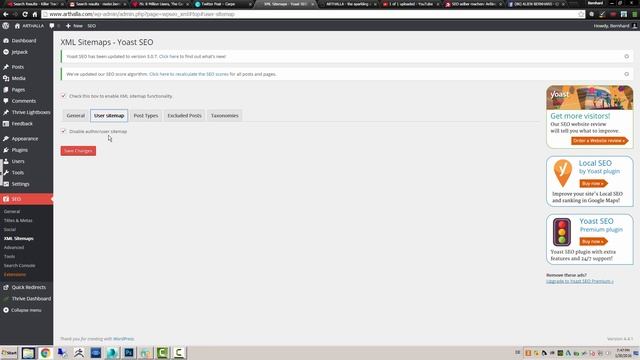The height and width of the screenshot is (360, 640).
Task: Click Buy now in Local SEO ad
Action: (593, 184)
